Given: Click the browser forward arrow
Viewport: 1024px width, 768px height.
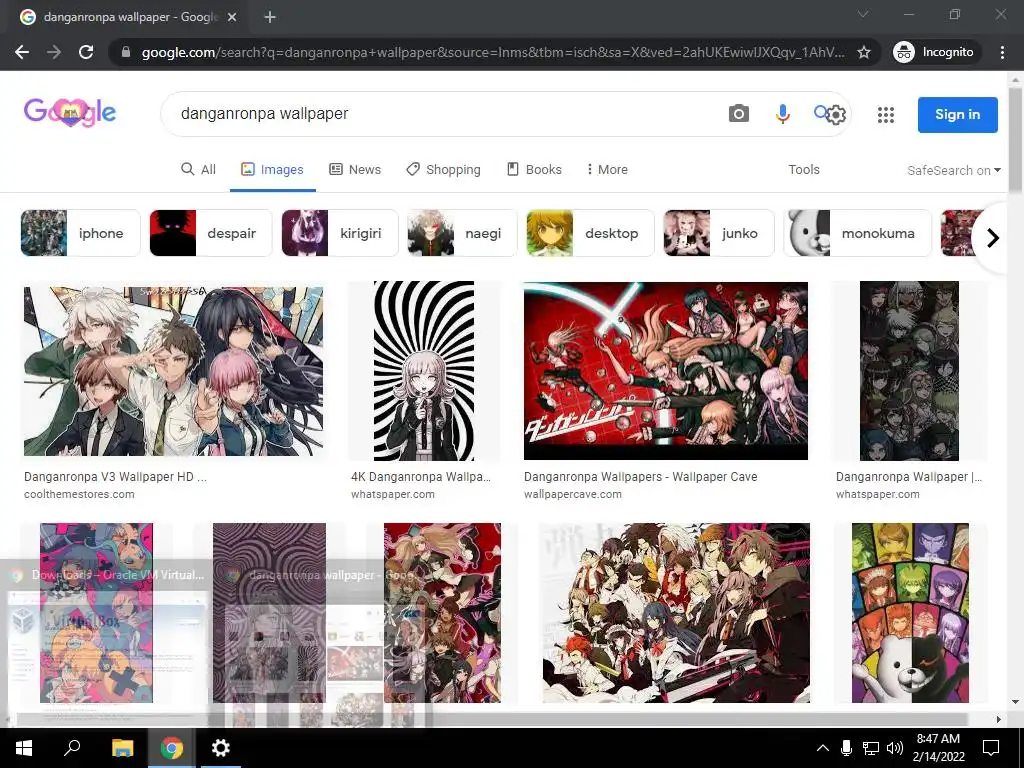Looking at the screenshot, I should (x=54, y=52).
